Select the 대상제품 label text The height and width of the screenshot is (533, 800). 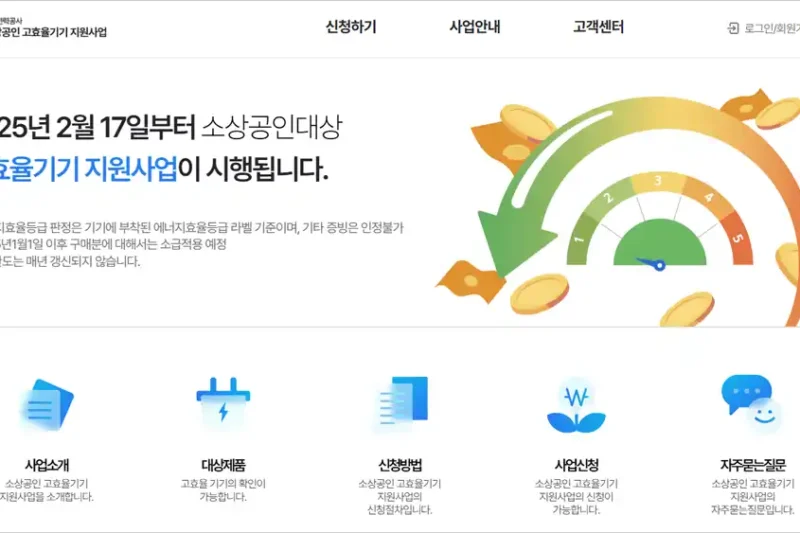(223, 465)
